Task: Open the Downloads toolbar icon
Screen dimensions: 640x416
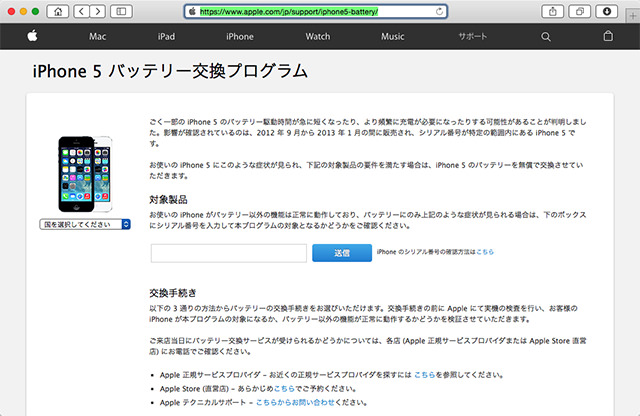Action: pyautogui.click(x=607, y=11)
